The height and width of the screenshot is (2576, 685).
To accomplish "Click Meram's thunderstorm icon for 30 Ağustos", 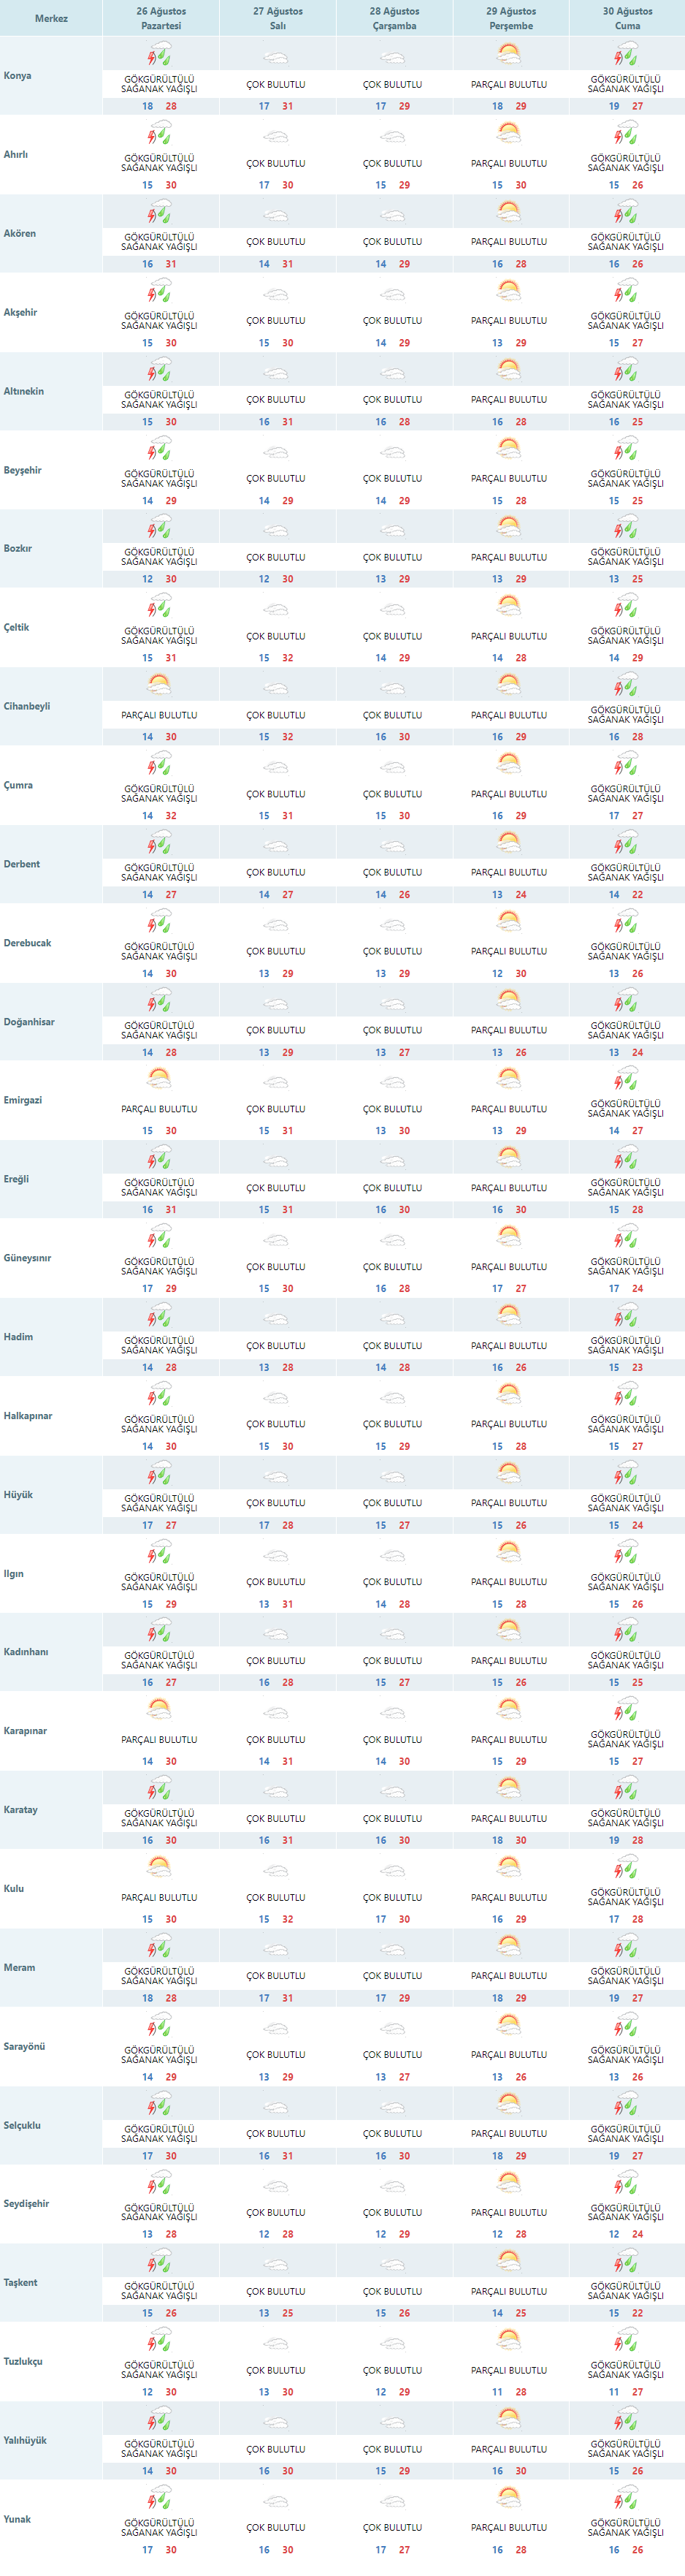I will tap(626, 1946).
